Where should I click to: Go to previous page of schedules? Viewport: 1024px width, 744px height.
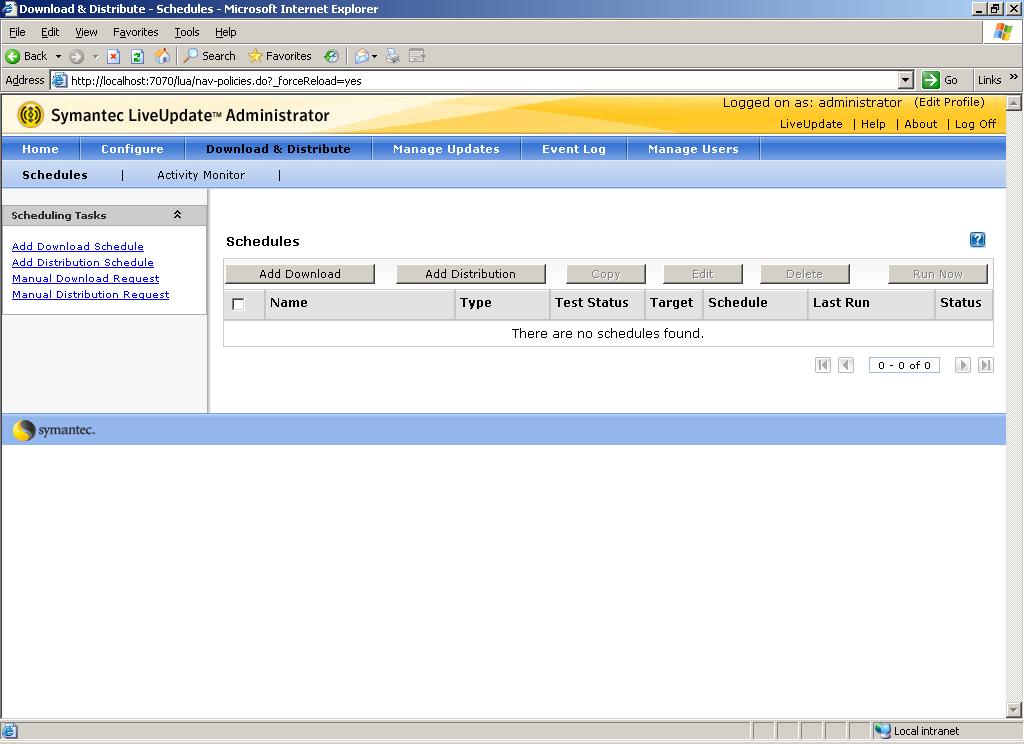coord(846,365)
